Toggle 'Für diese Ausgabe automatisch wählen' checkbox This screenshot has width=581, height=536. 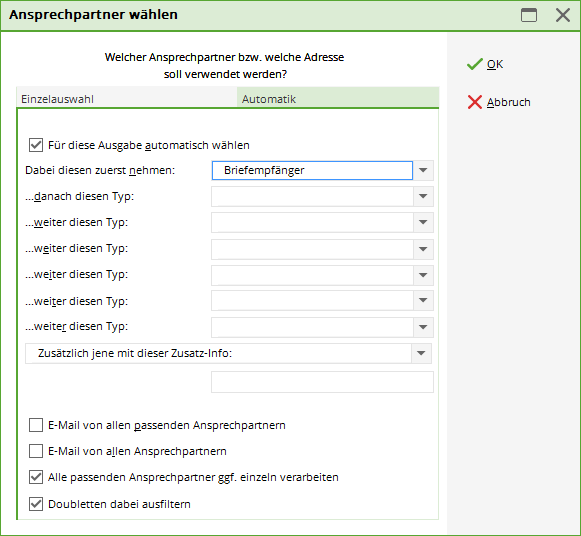point(36,145)
